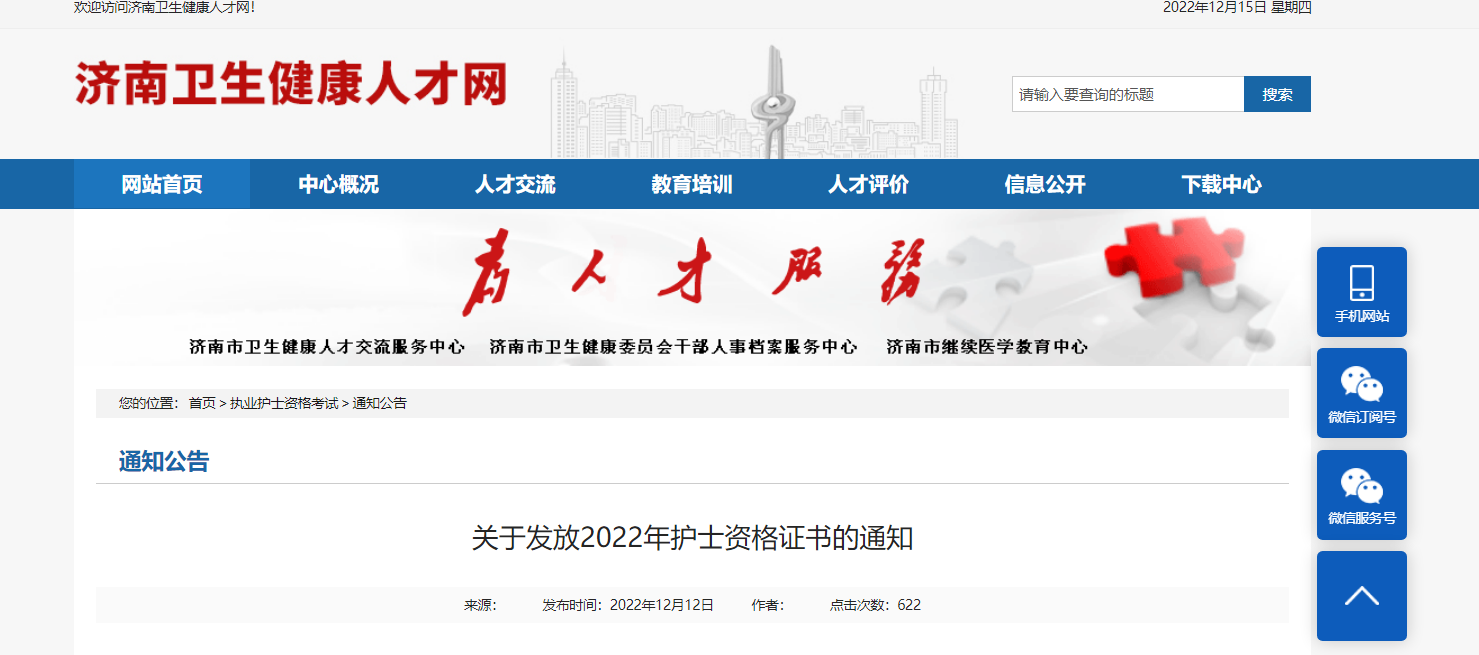Open the 中心概况 menu item

click(338, 184)
